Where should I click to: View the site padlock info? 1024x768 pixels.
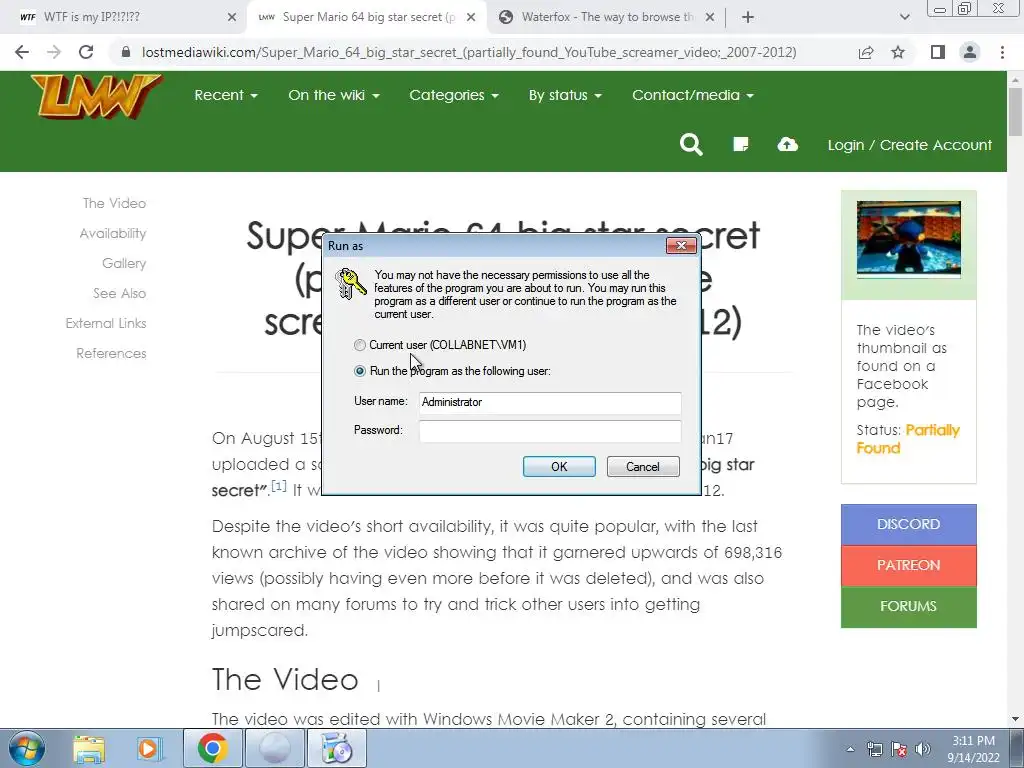pyautogui.click(x=126, y=52)
